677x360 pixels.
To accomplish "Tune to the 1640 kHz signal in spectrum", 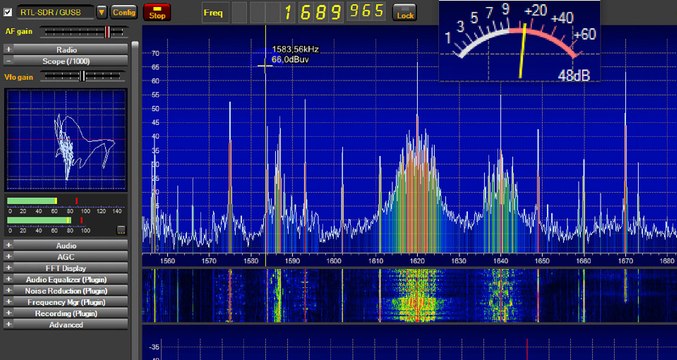I will tap(501, 173).
